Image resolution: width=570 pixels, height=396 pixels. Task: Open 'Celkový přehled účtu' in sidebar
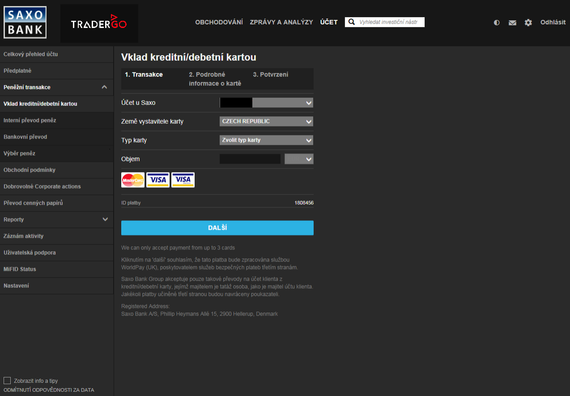(x=56, y=54)
